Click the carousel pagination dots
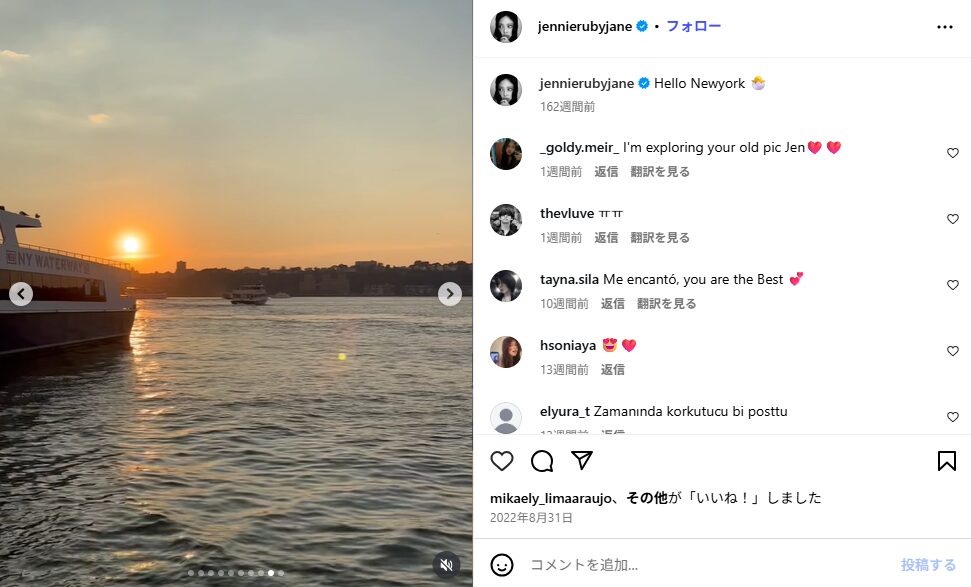The width and height of the screenshot is (971, 587). pyautogui.click(x=236, y=573)
